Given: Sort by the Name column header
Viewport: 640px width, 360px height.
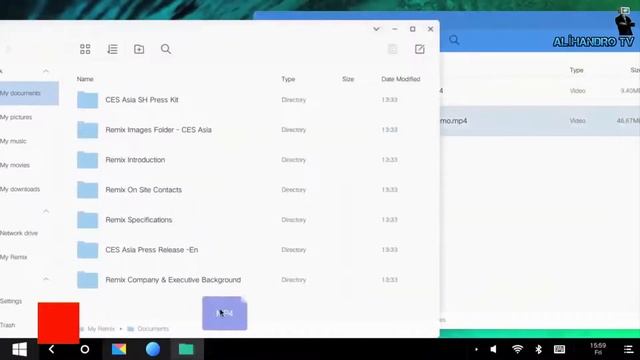Looking at the screenshot, I should (85, 79).
